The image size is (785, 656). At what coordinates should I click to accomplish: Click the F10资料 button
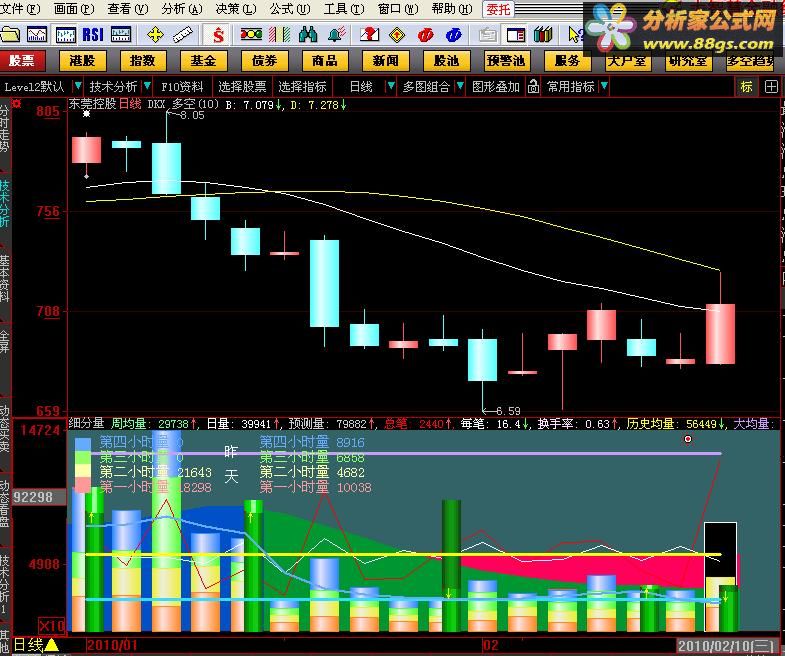click(x=182, y=87)
